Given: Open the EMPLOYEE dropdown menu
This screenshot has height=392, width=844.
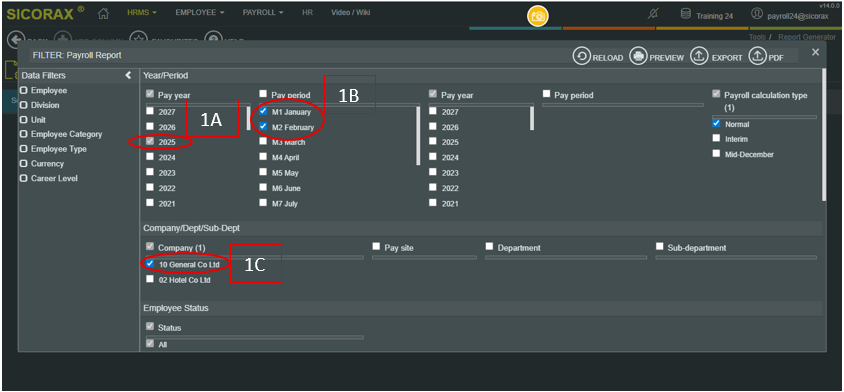Looking at the screenshot, I should click(x=200, y=12).
